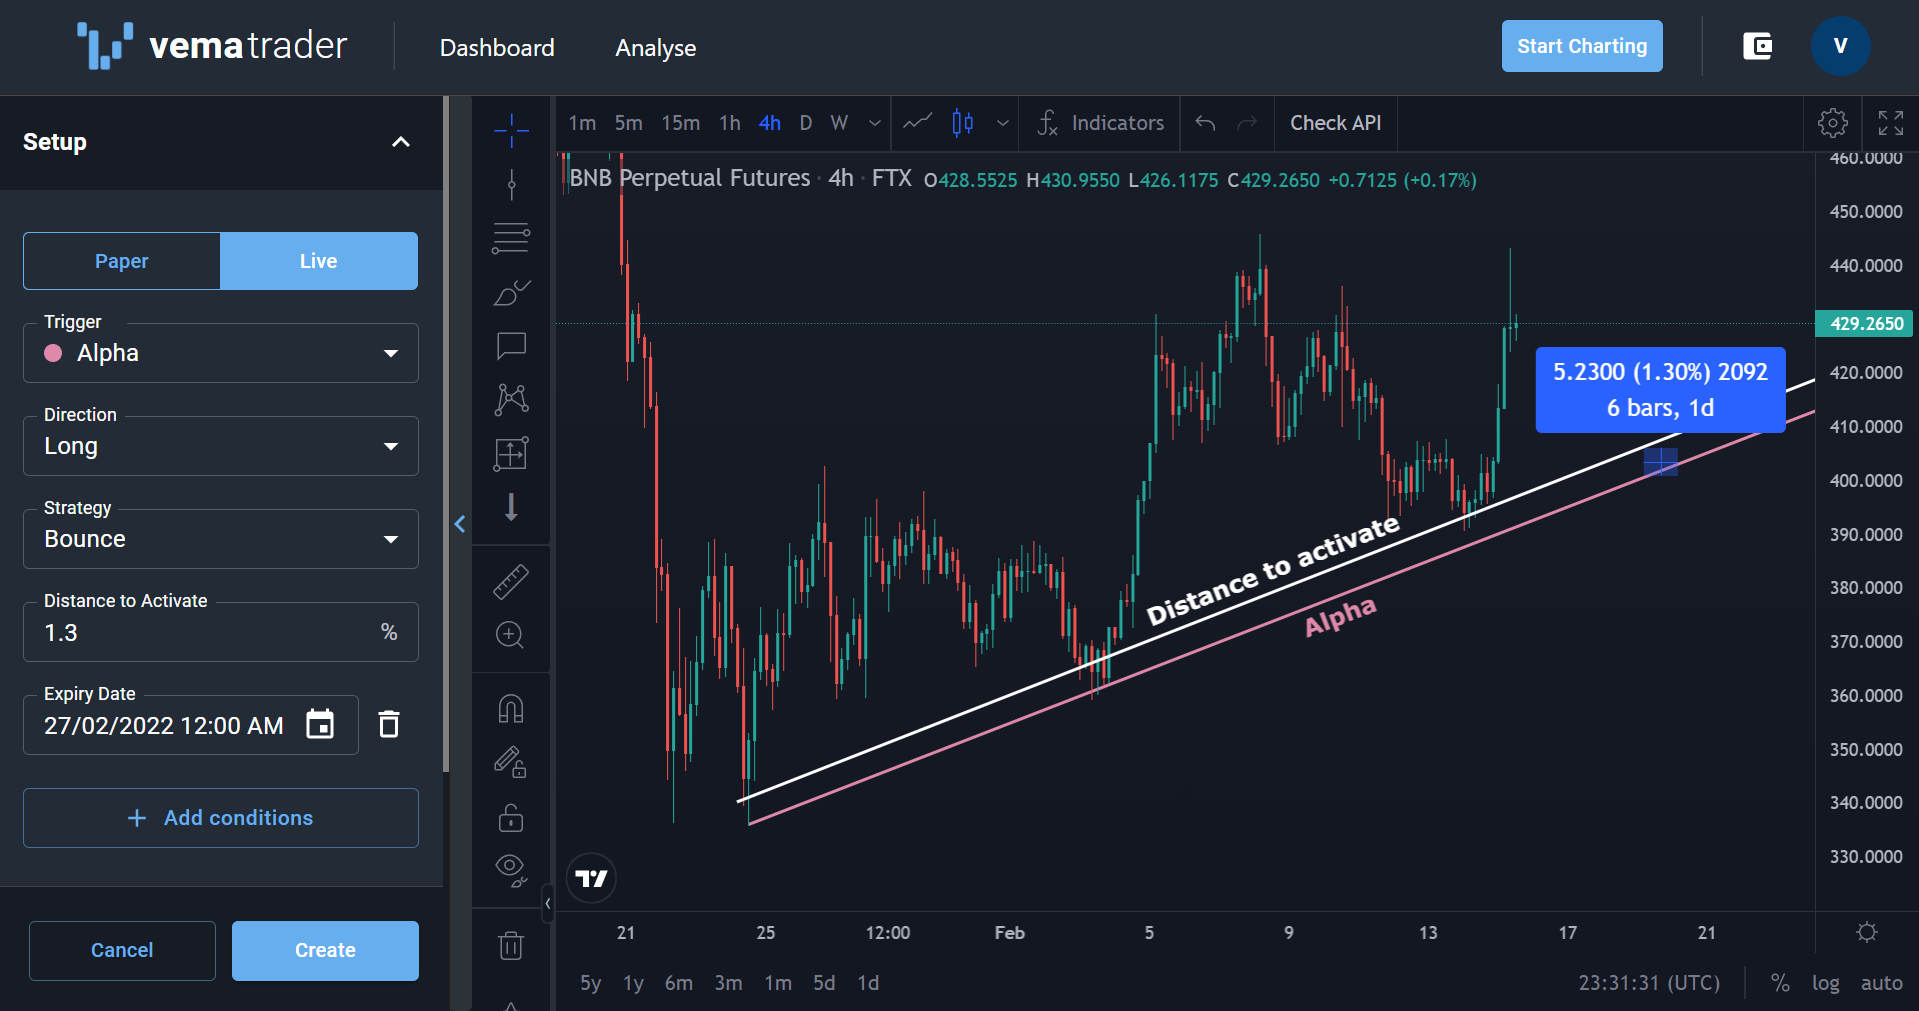Click the Distance to Activate field
The height and width of the screenshot is (1011, 1919).
(x=221, y=632)
